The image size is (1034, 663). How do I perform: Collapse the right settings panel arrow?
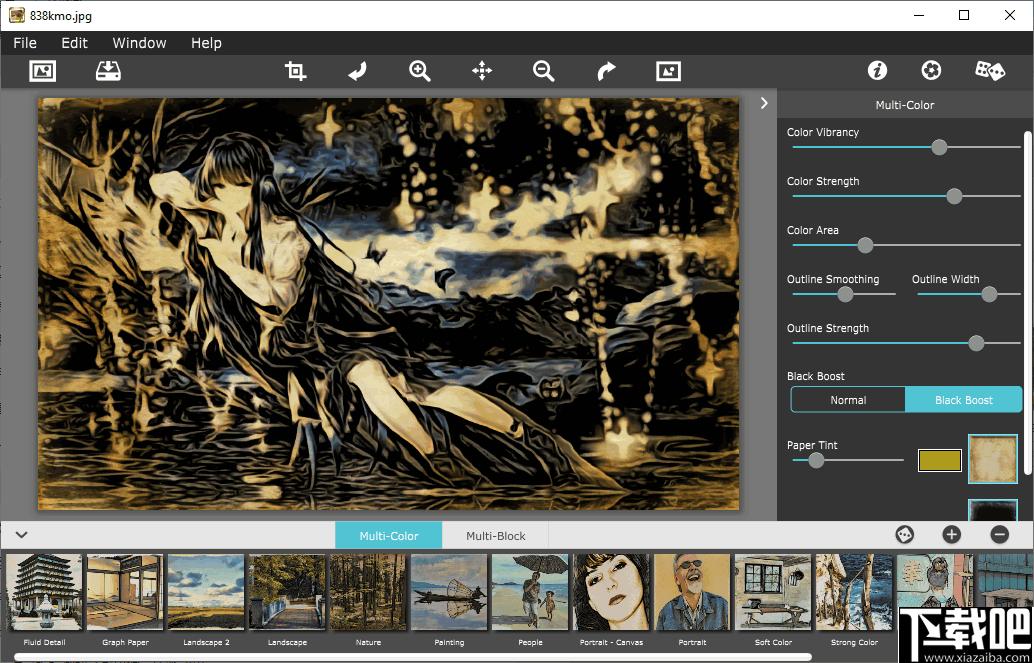tap(764, 103)
